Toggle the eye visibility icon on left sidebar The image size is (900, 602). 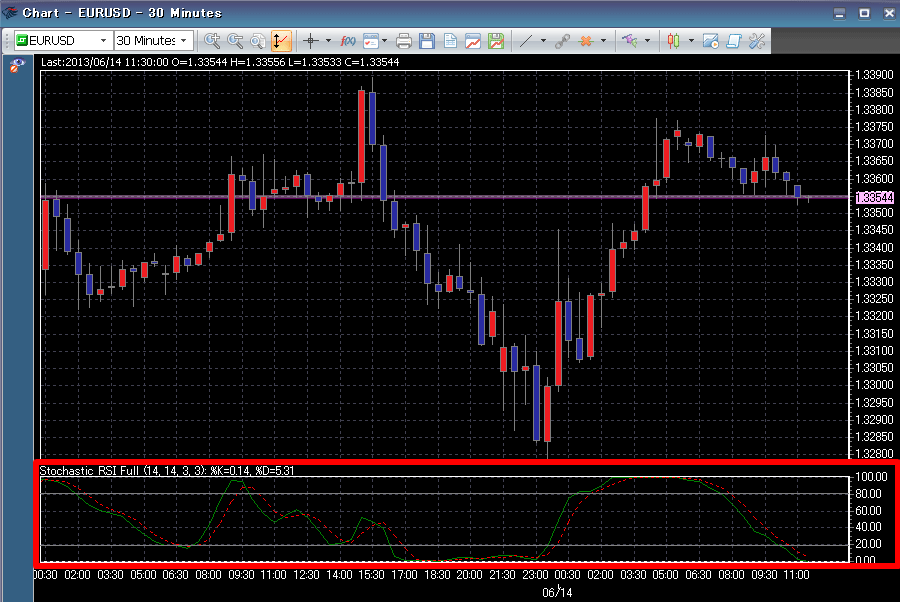coord(17,66)
